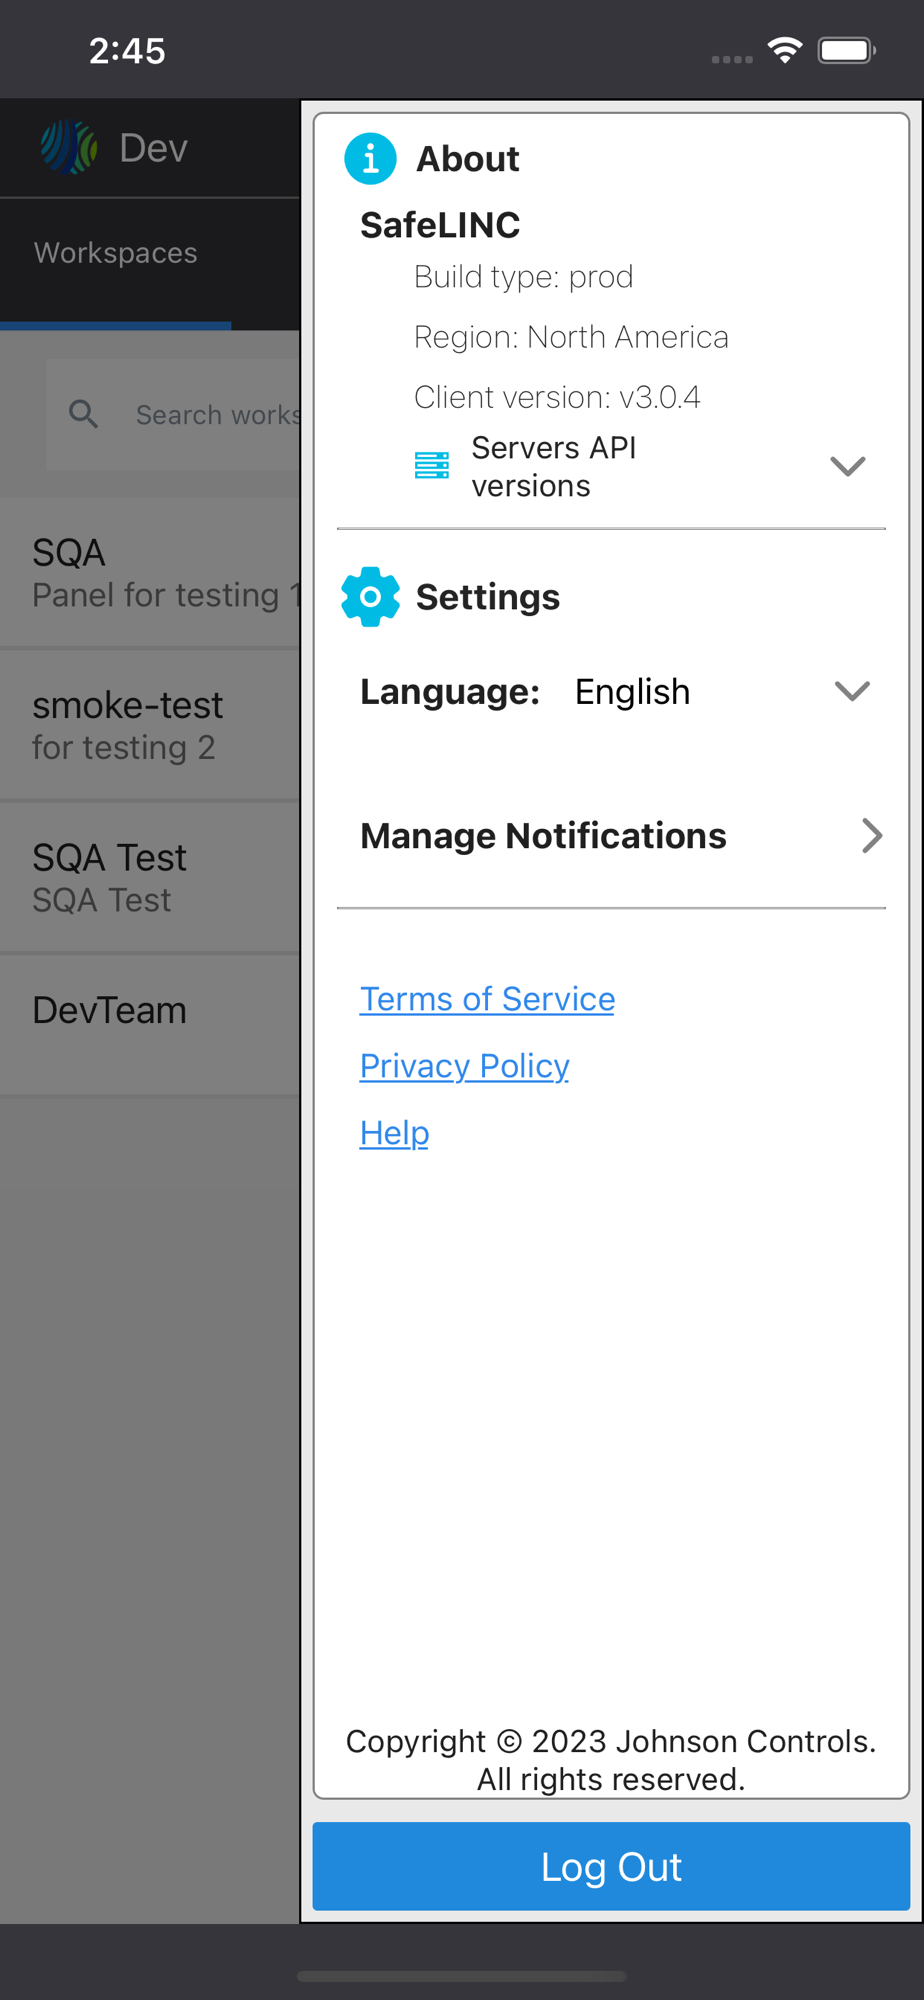Tap the Wi-Fi status icon
The width and height of the screenshot is (924, 2000).
[785, 50]
